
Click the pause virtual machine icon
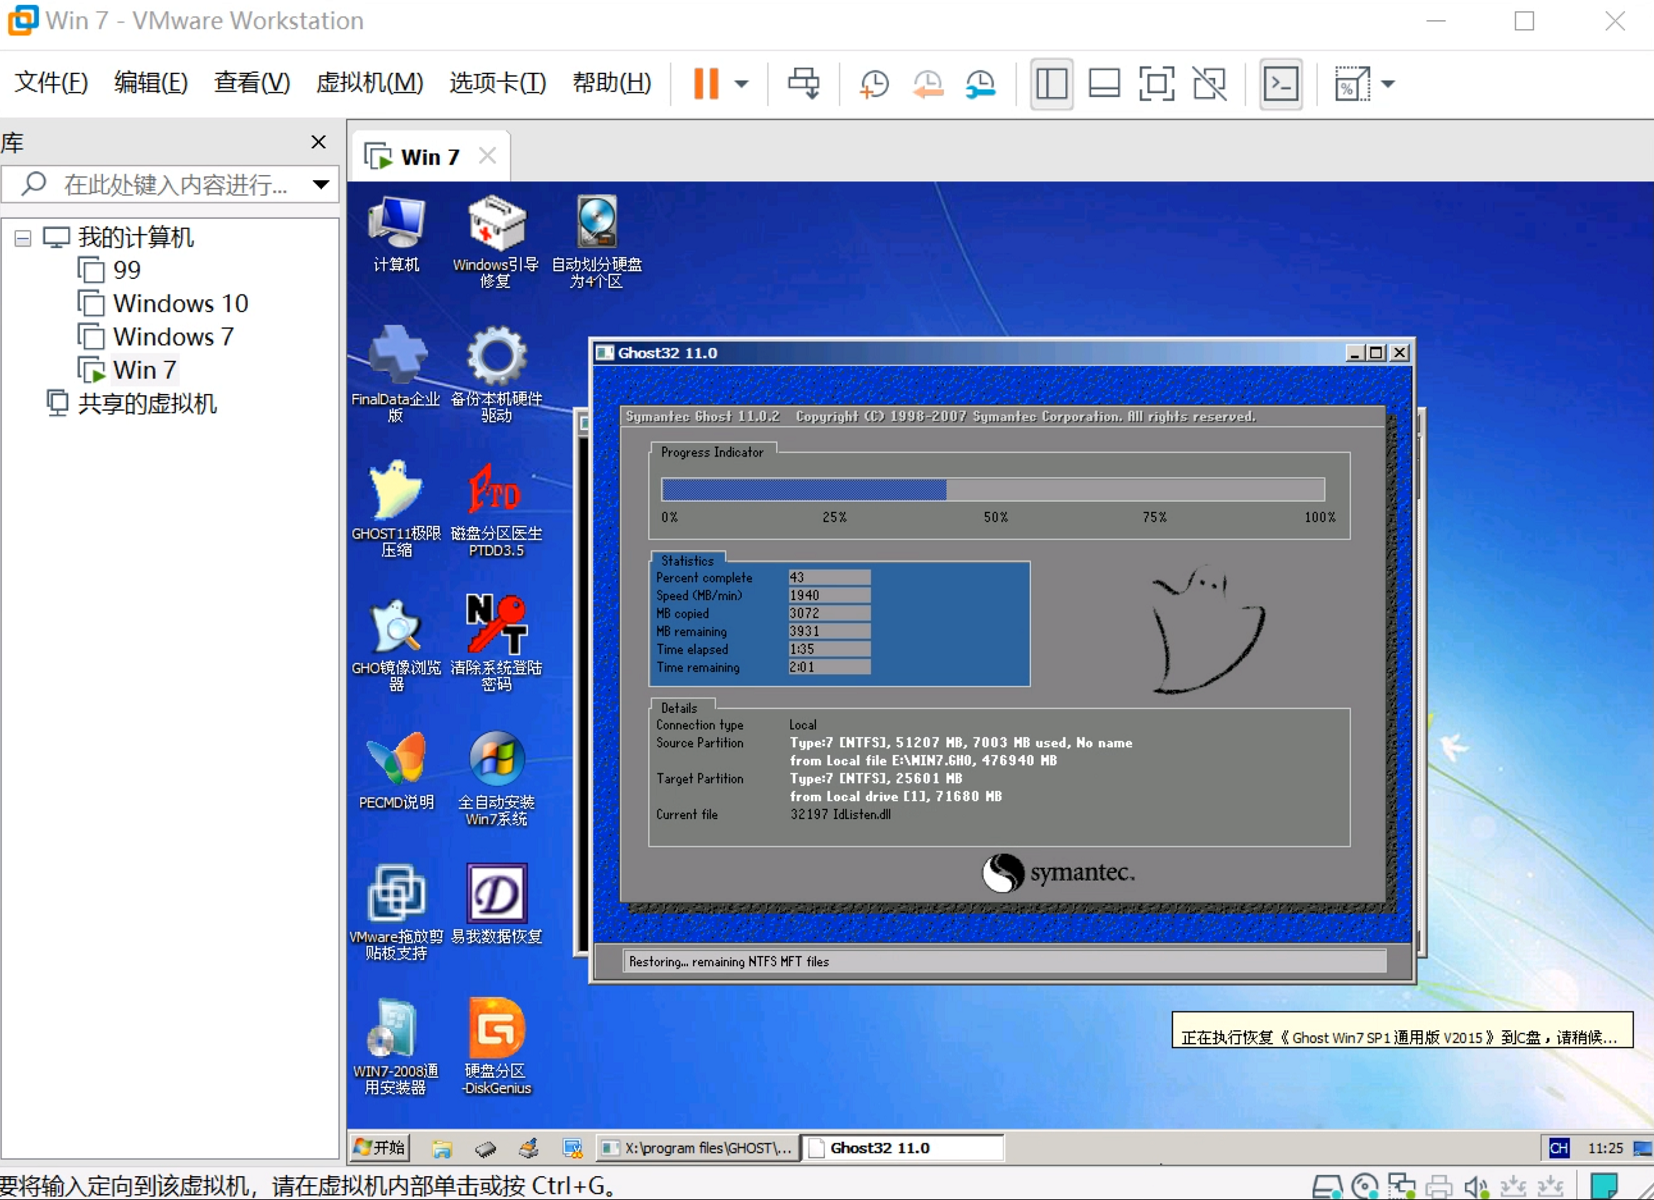click(x=706, y=84)
